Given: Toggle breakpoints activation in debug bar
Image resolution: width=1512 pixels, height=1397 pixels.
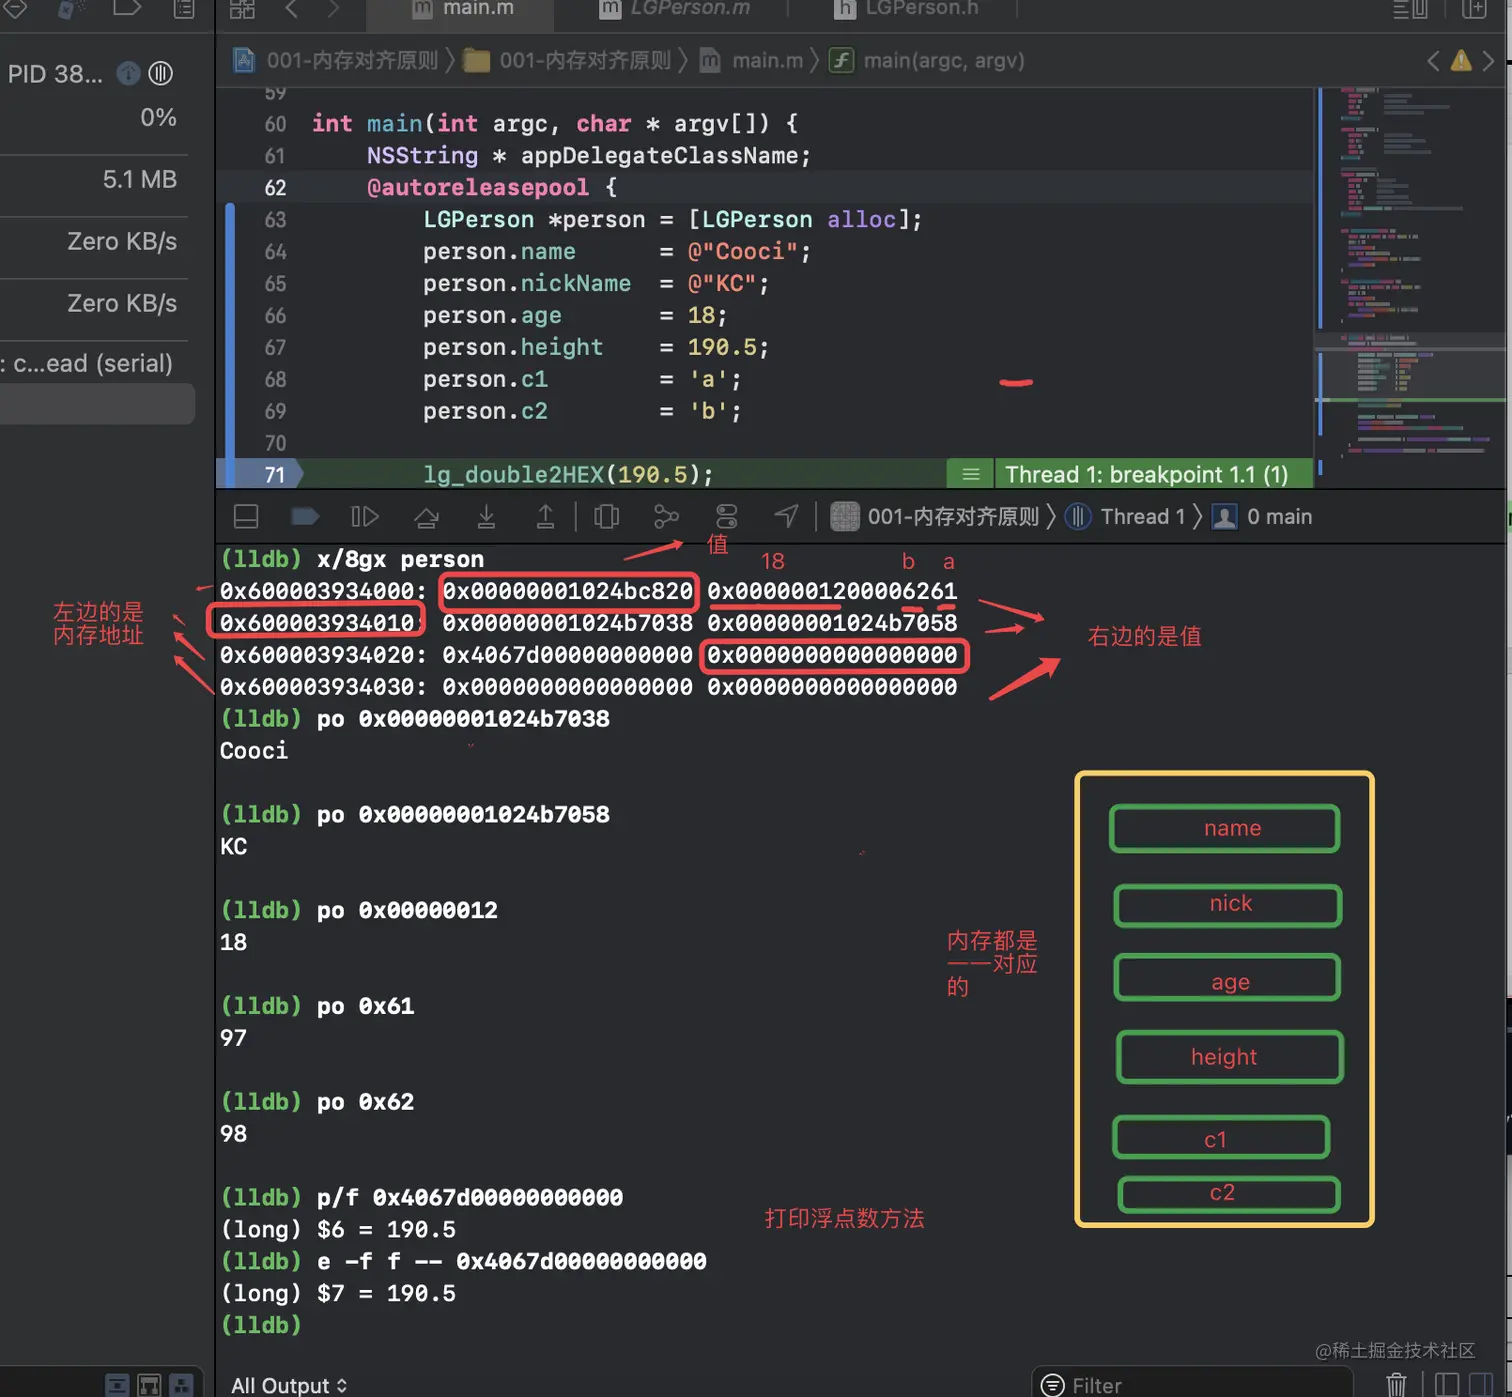Looking at the screenshot, I should point(305,516).
